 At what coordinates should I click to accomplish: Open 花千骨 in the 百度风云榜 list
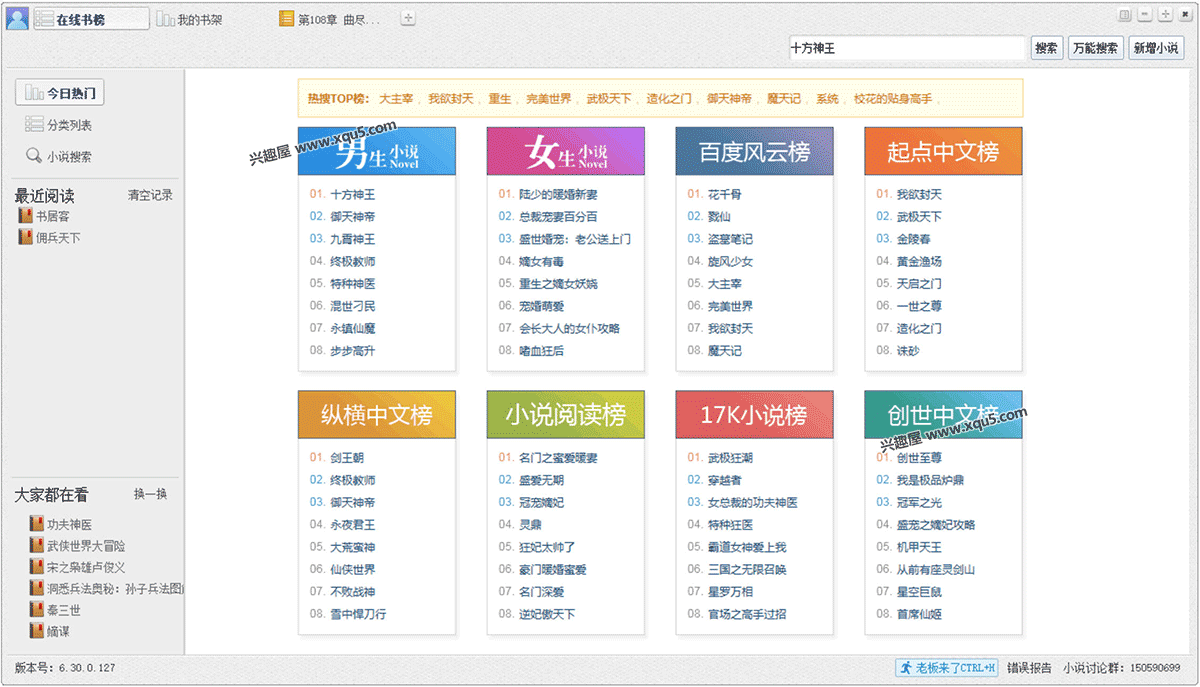tap(724, 194)
